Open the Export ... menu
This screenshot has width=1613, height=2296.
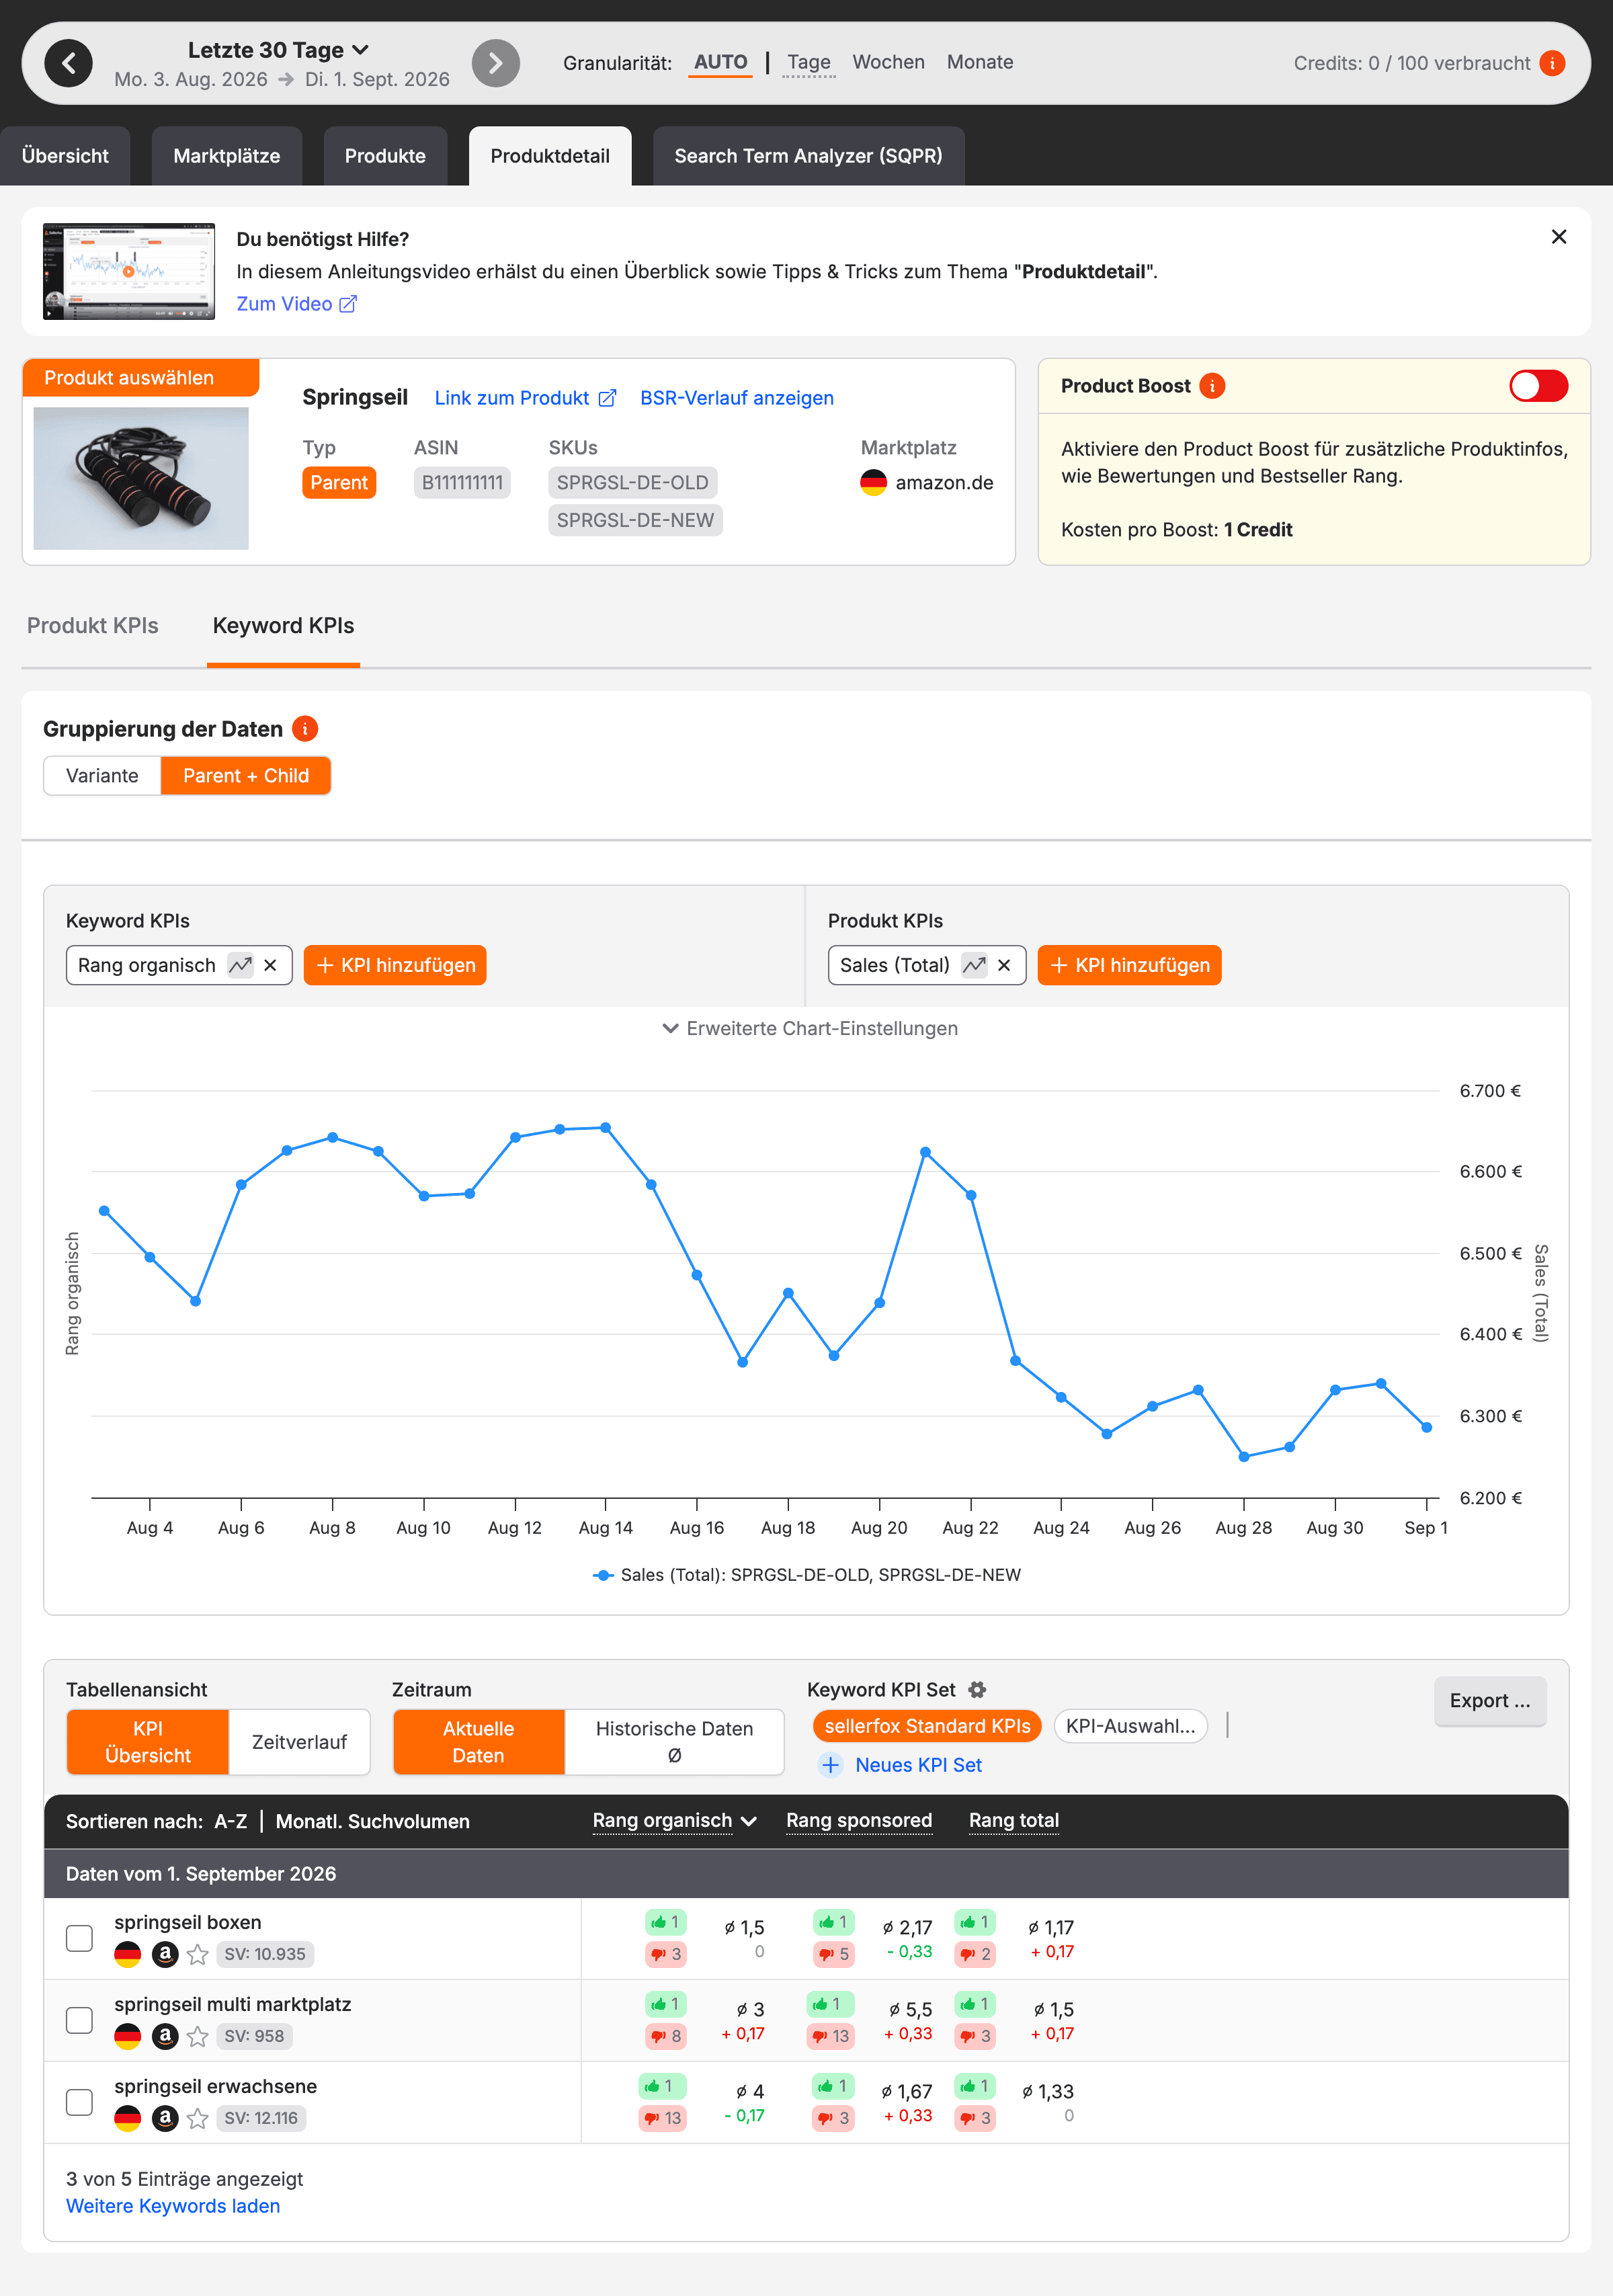(1489, 1701)
